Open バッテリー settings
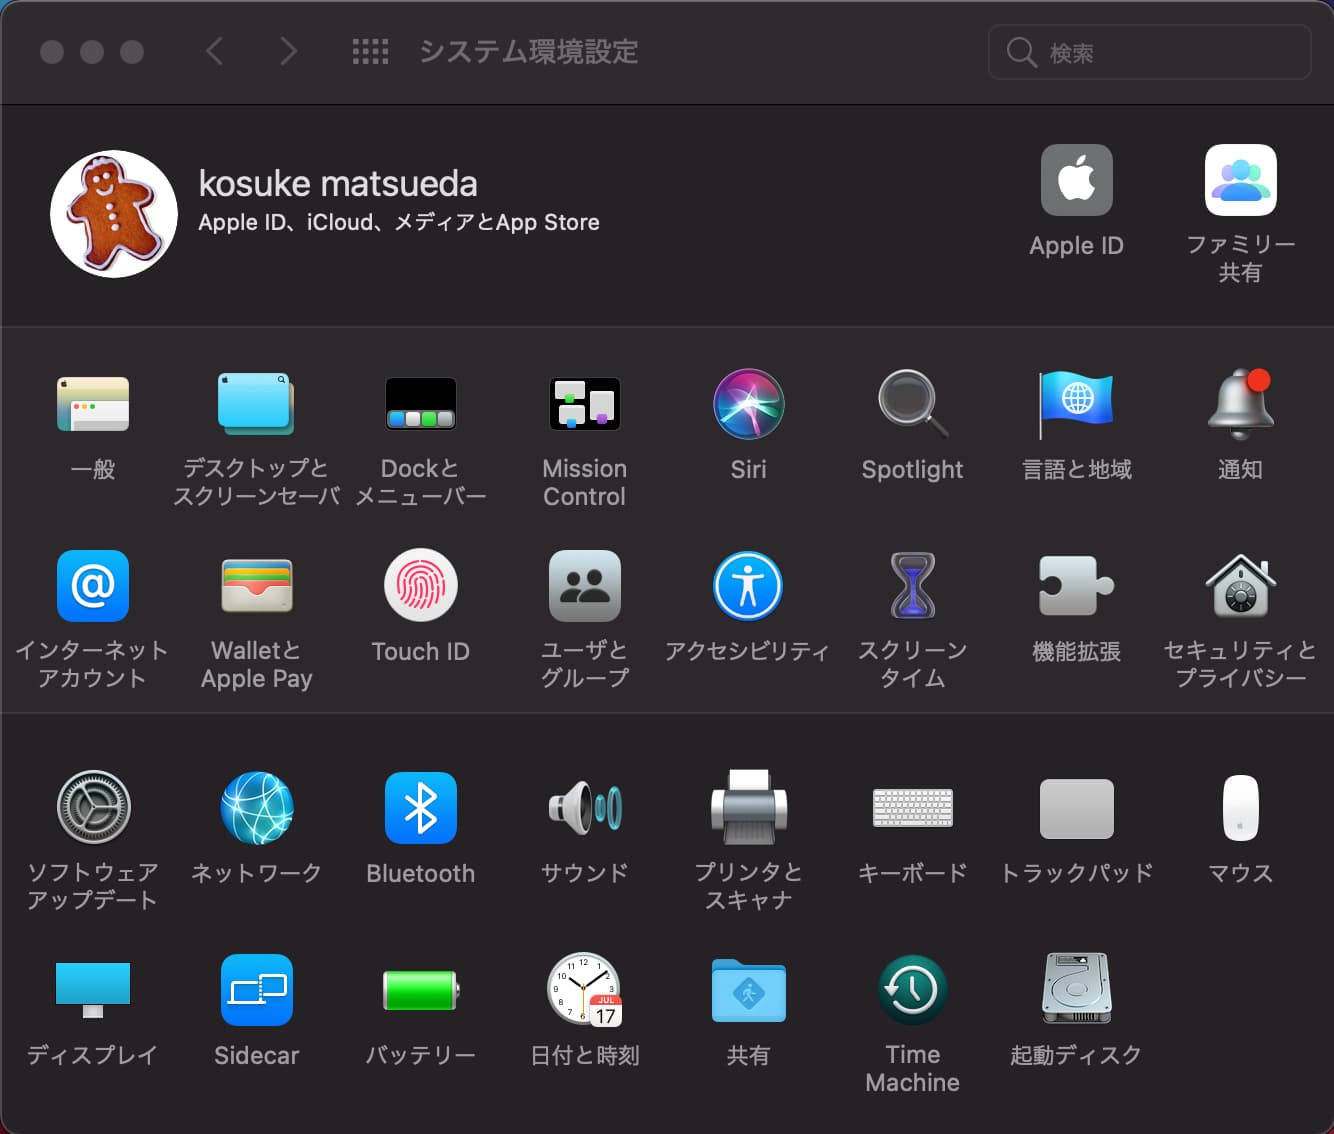The width and height of the screenshot is (1334, 1134). 421,990
